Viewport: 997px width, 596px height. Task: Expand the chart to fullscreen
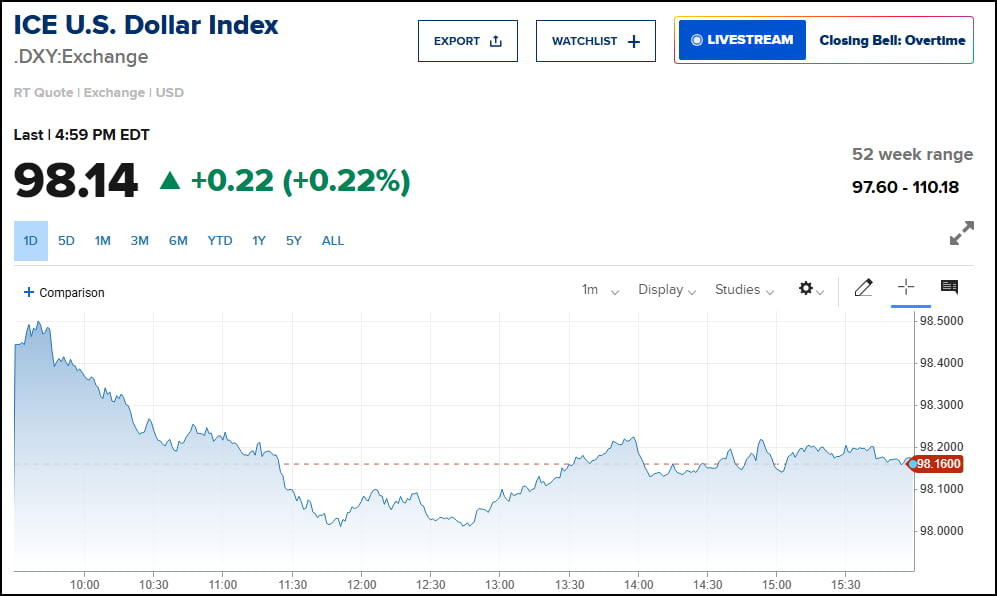pyautogui.click(x=961, y=233)
